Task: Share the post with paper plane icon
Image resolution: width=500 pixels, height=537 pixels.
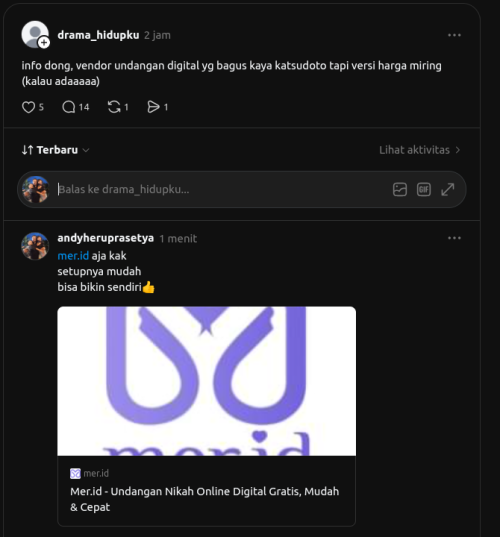Action: pos(153,107)
